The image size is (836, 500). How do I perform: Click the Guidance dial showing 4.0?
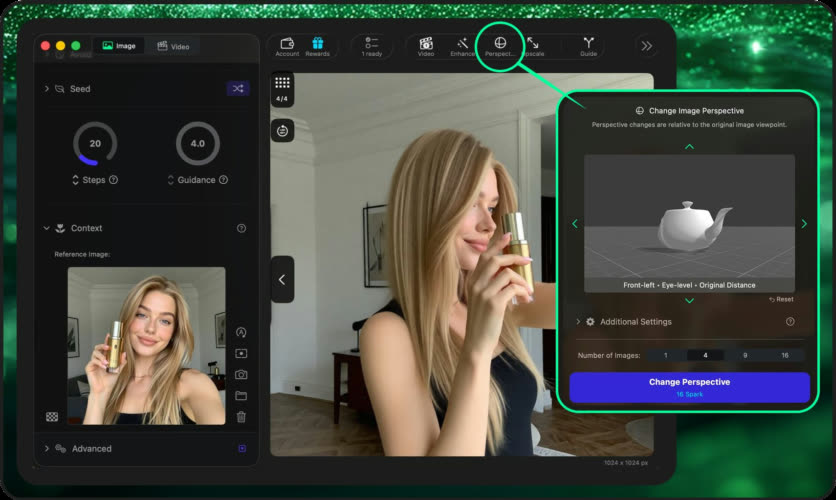(198, 143)
